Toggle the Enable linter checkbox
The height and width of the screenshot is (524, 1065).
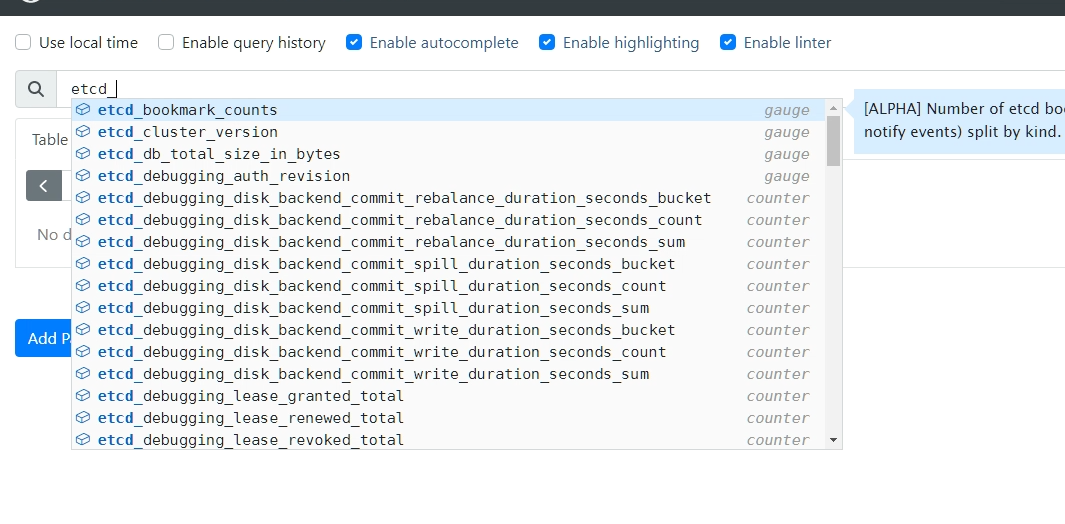[x=728, y=43]
